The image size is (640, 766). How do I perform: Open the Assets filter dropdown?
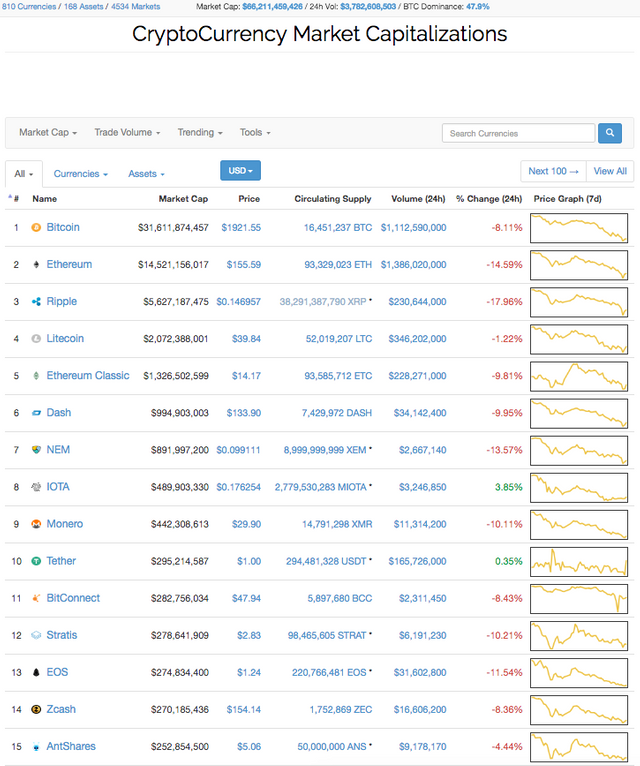click(x=146, y=174)
